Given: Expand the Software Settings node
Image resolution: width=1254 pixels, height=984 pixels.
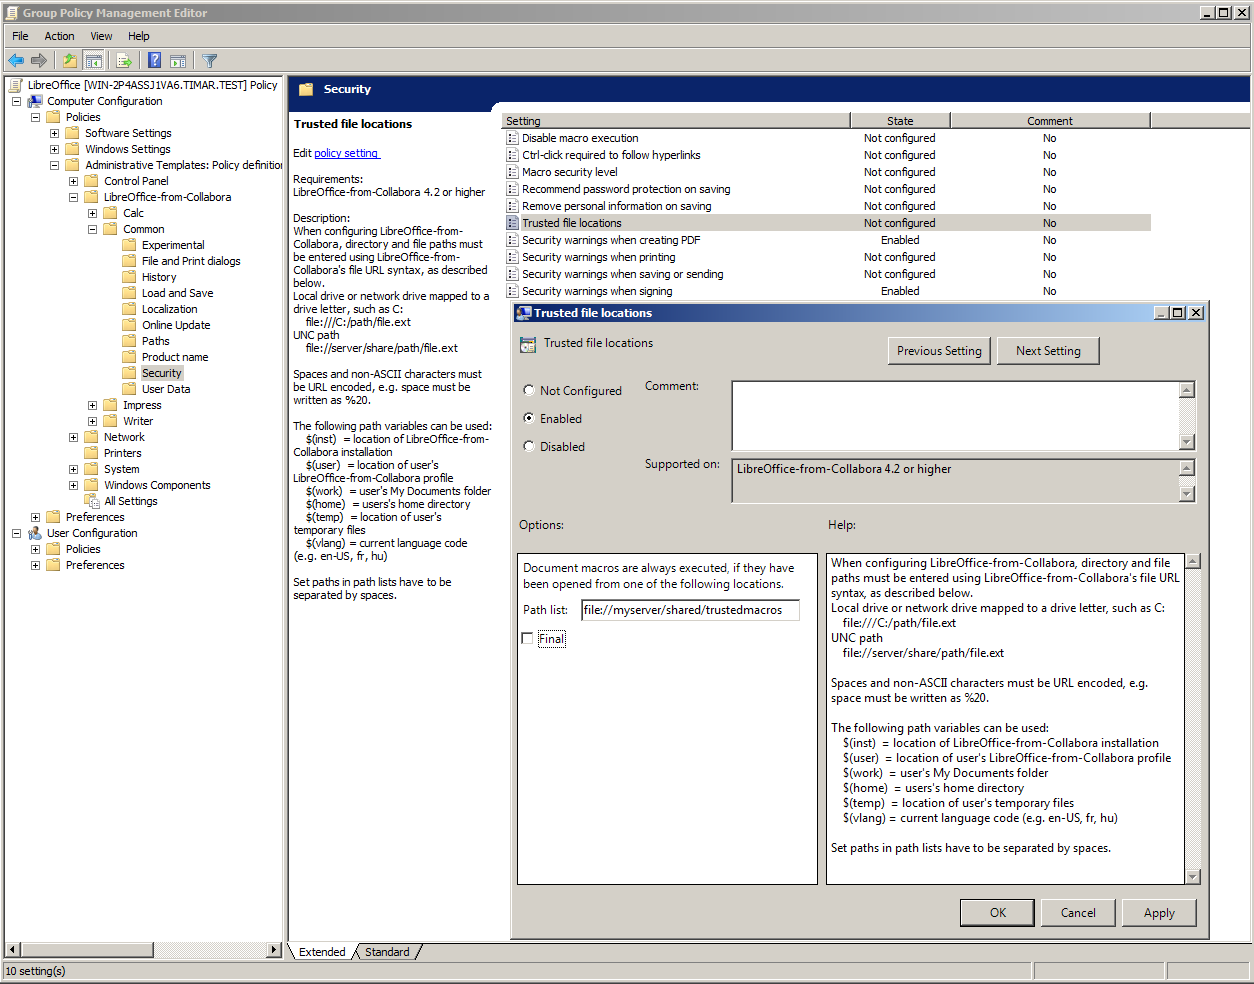Looking at the screenshot, I should 54,133.
